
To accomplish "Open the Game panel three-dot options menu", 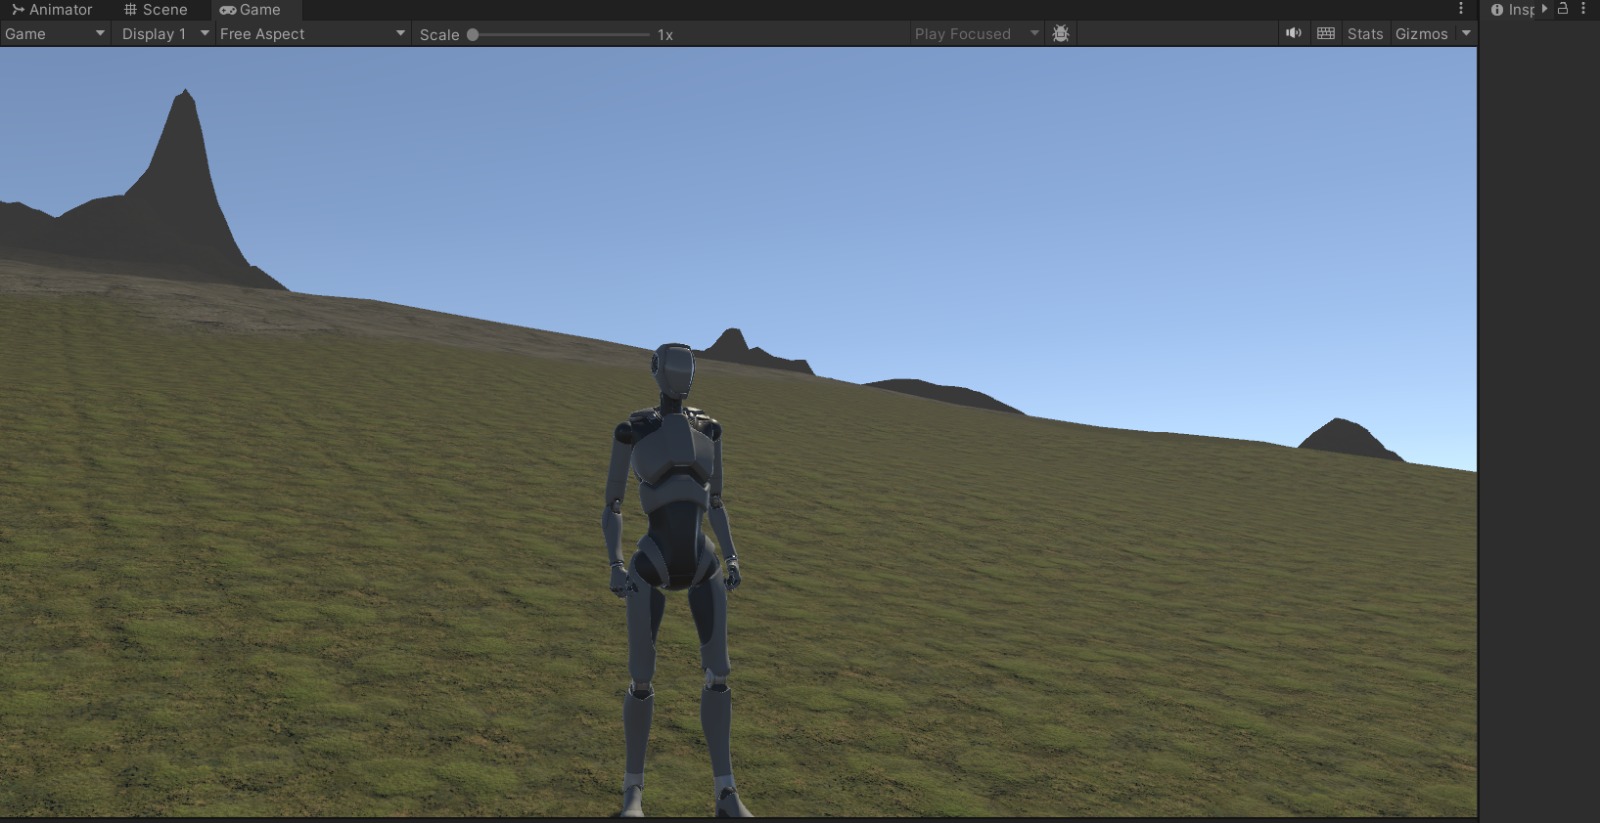I will click(x=1461, y=9).
